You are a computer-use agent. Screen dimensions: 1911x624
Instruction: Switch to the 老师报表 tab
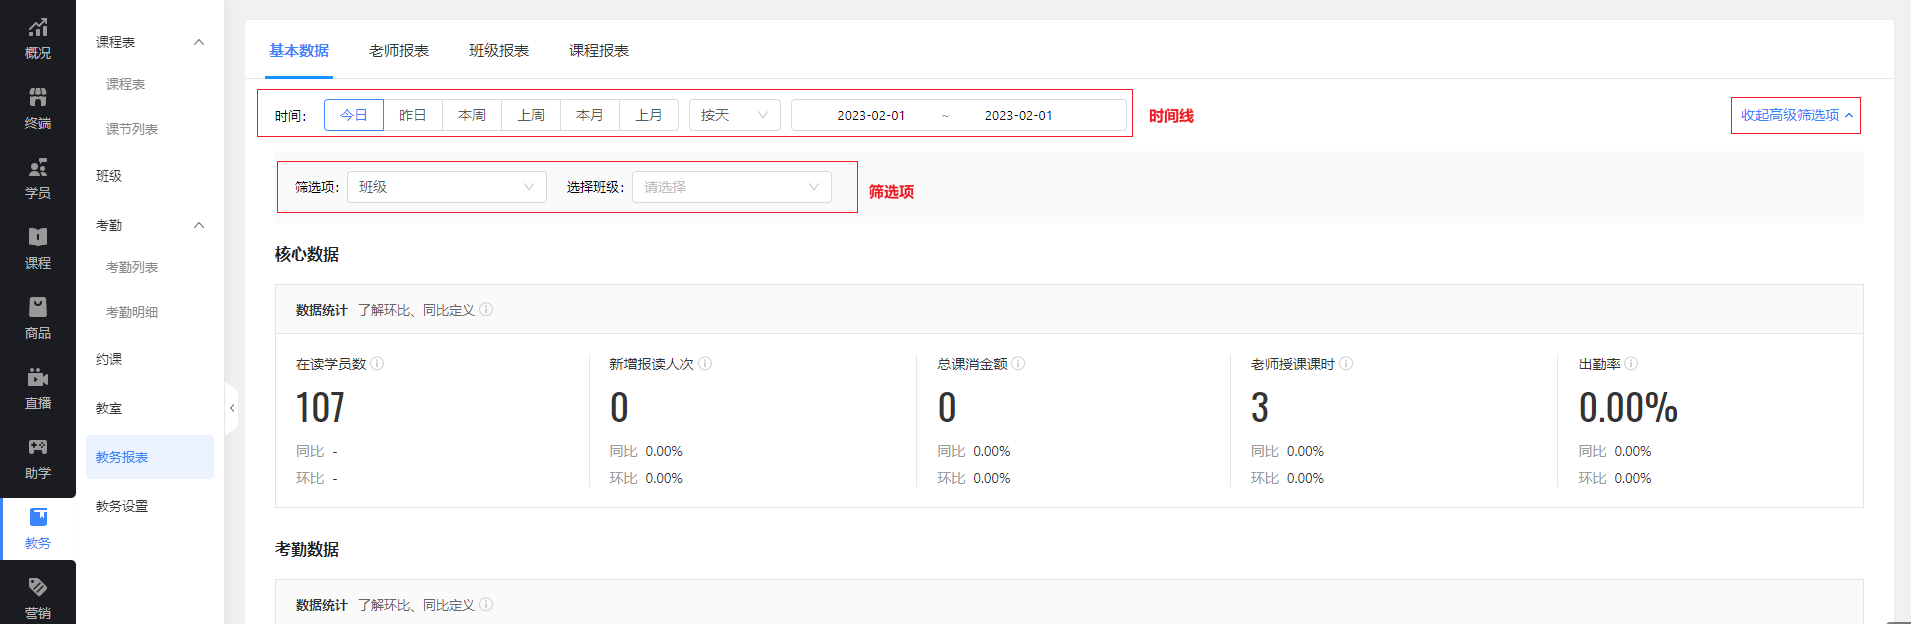click(399, 51)
